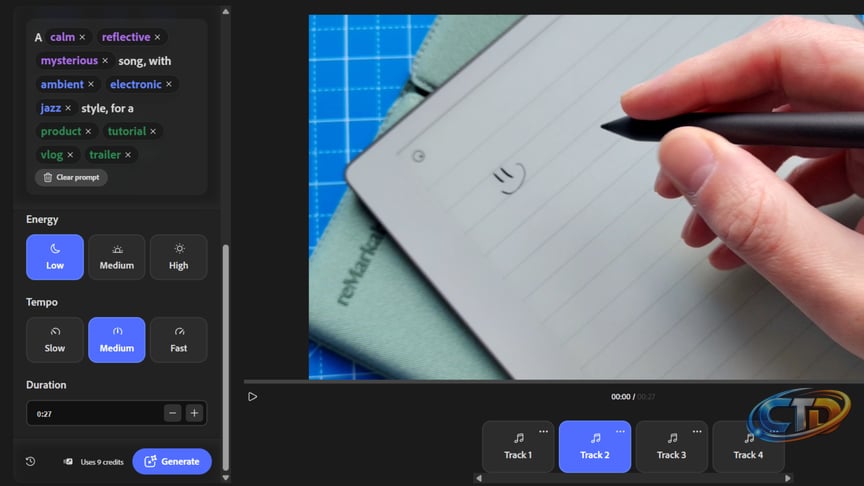
Task: Open Track 3 more options menu
Action: (697, 431)
